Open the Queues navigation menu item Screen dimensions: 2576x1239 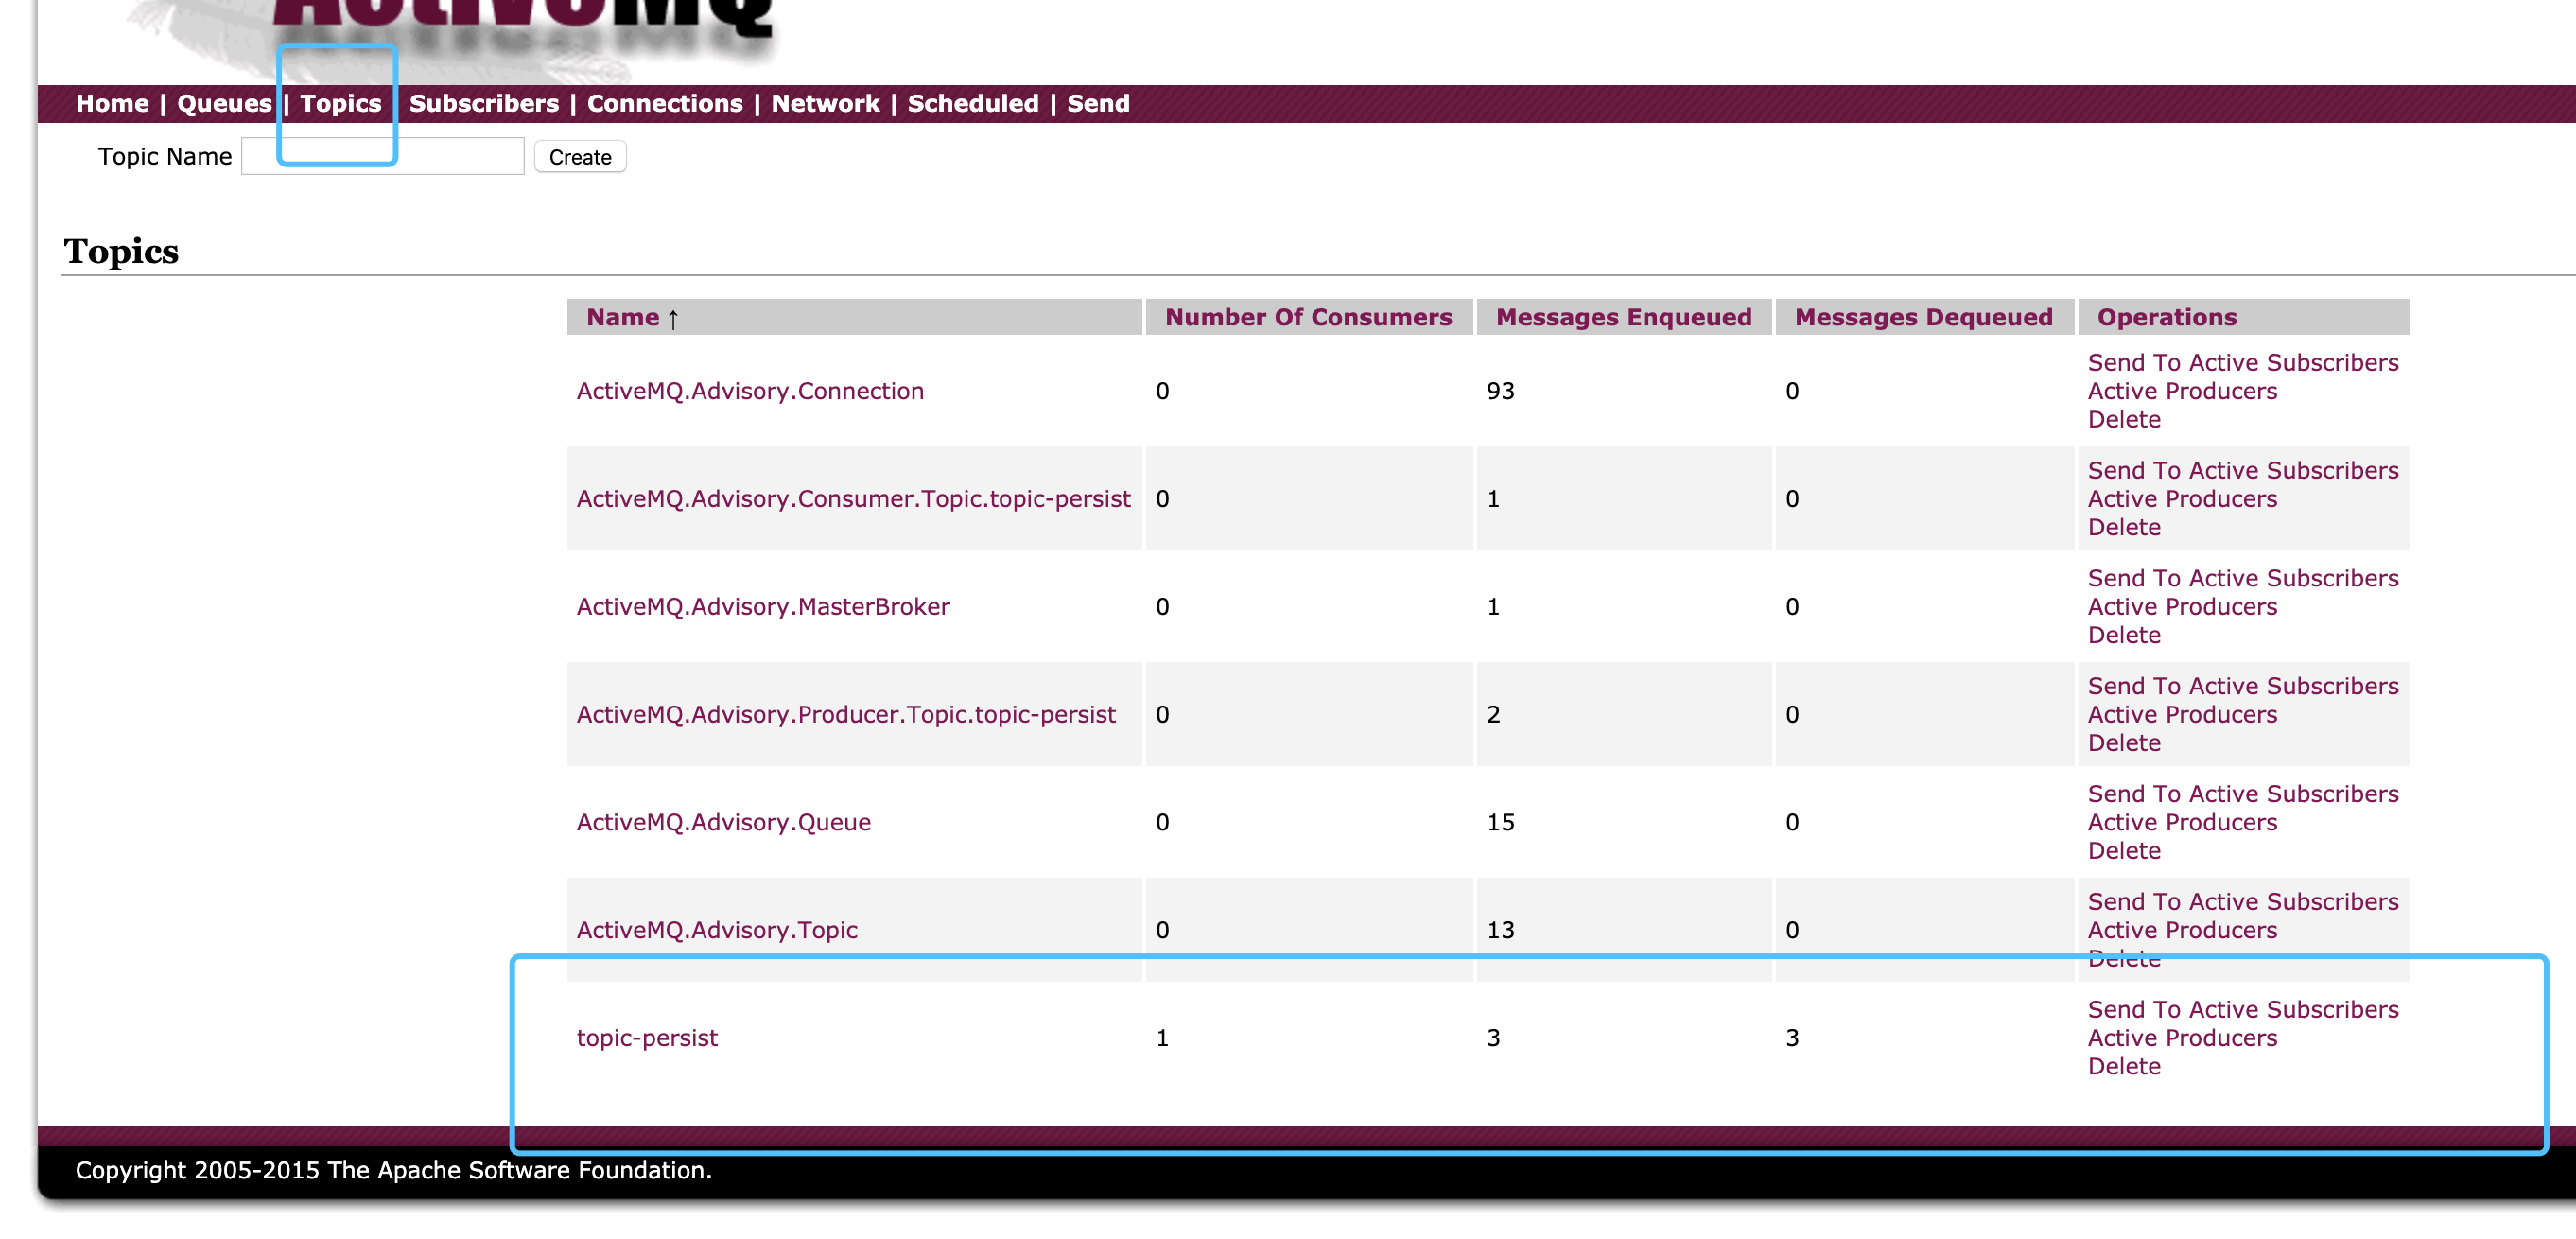[x=224, y=103]
